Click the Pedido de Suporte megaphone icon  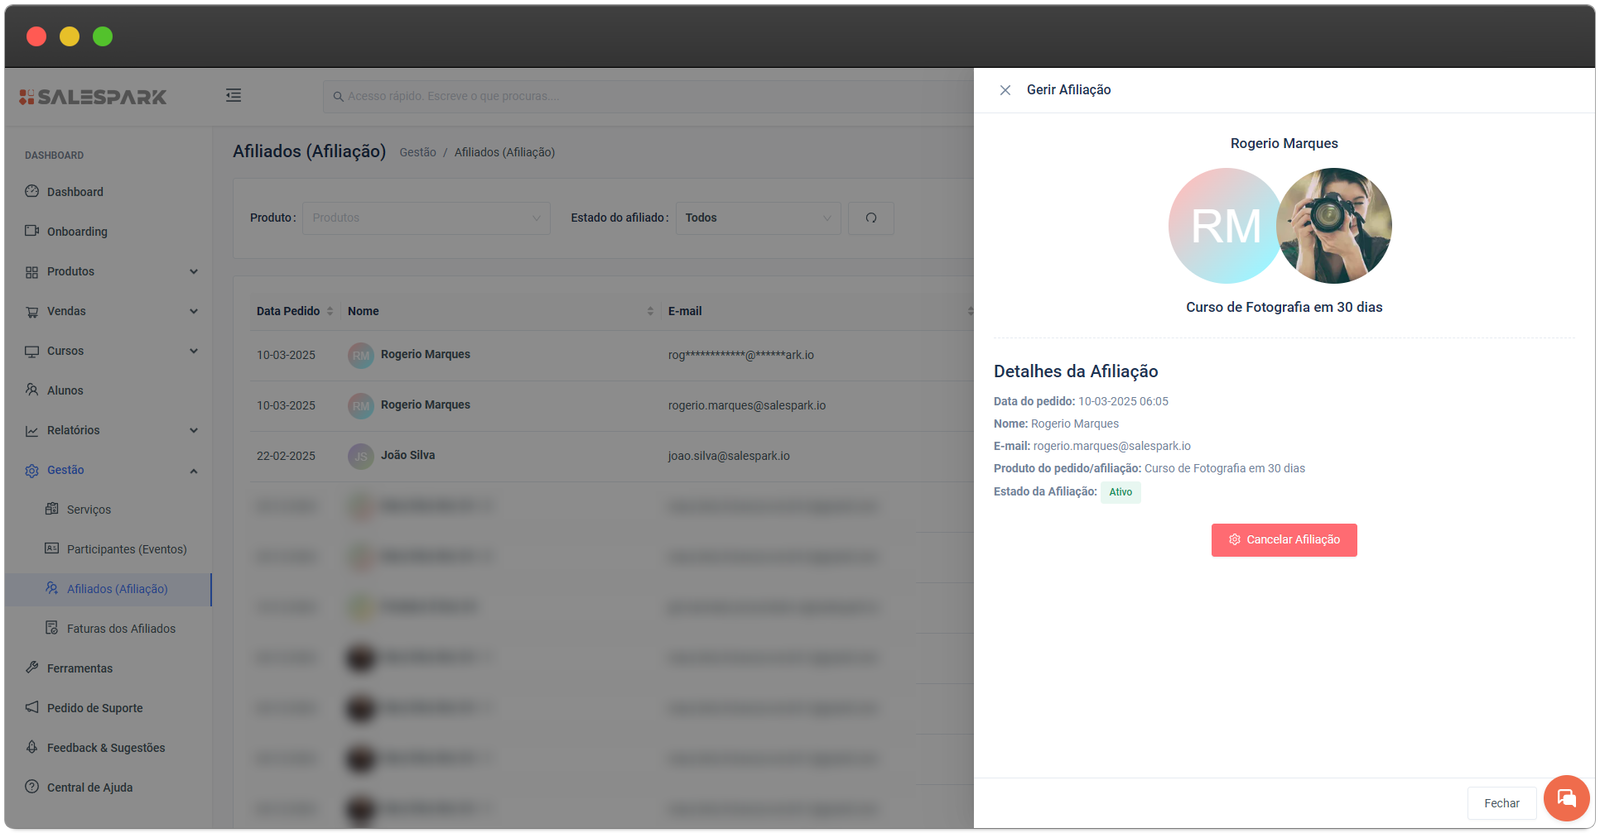pos(32,708)
